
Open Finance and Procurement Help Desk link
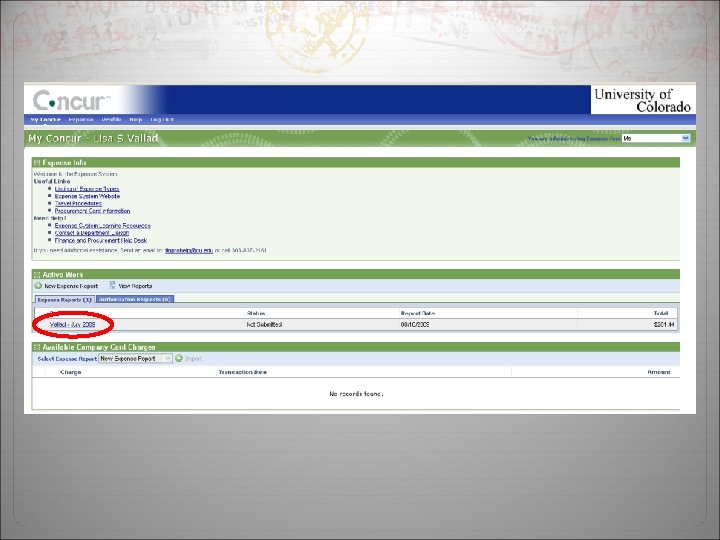pos(101,240)
